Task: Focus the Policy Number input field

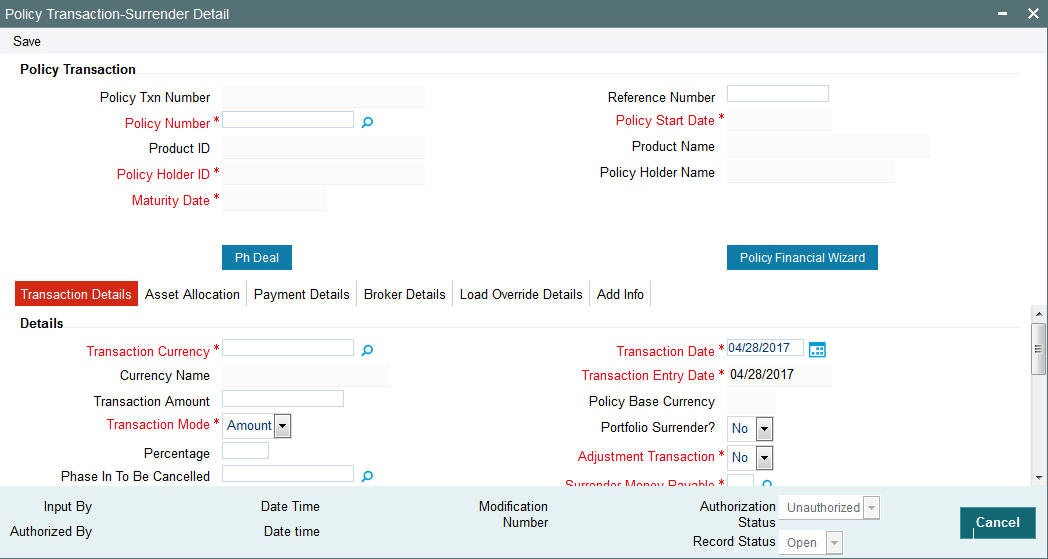Action: tap(288, 120)
